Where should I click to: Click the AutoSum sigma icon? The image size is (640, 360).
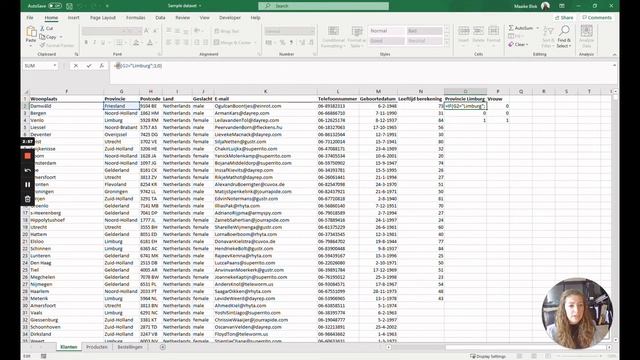[511, 28]
